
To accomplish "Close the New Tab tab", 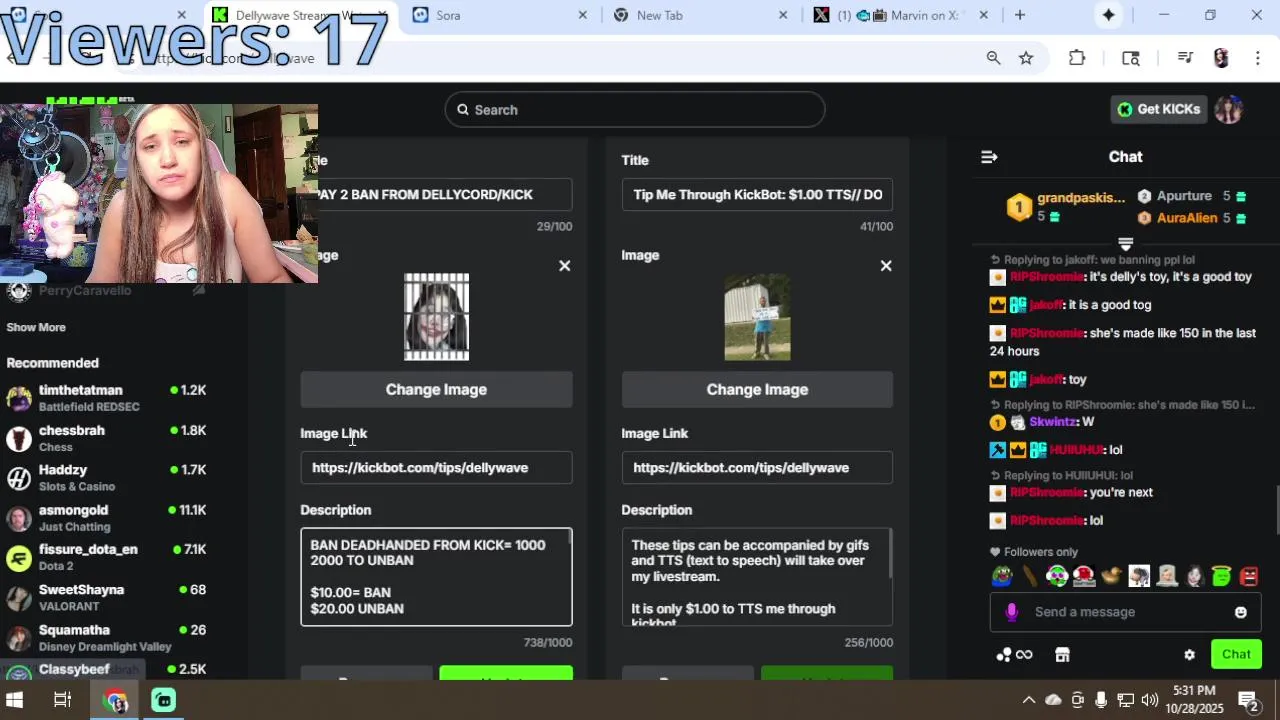I will pyautogui.click(x=783, y=15).
